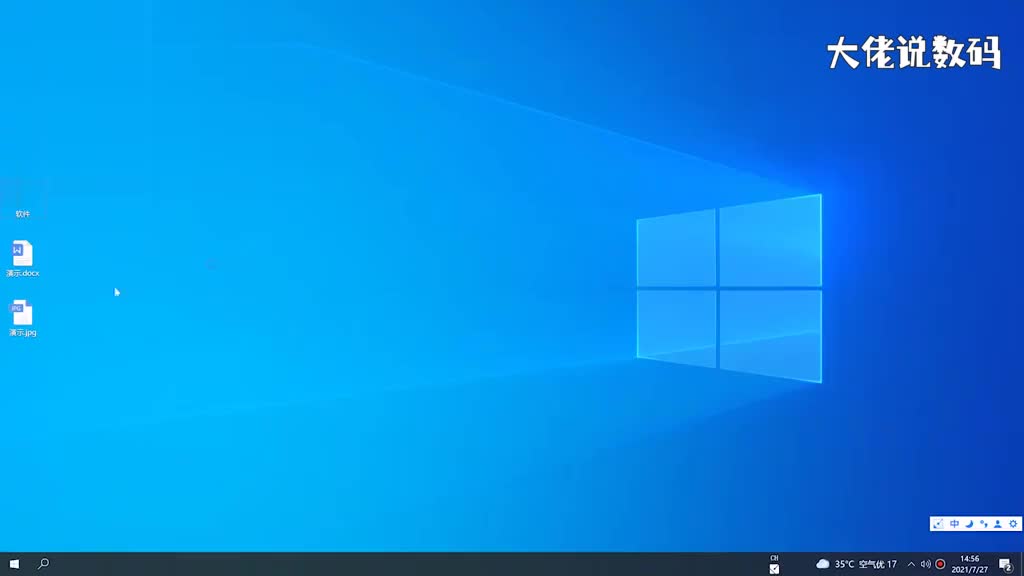This screenshot has height=576, width=1024.
Task: Select the 软件 desktop item
Action: click(x=22, y=198)
